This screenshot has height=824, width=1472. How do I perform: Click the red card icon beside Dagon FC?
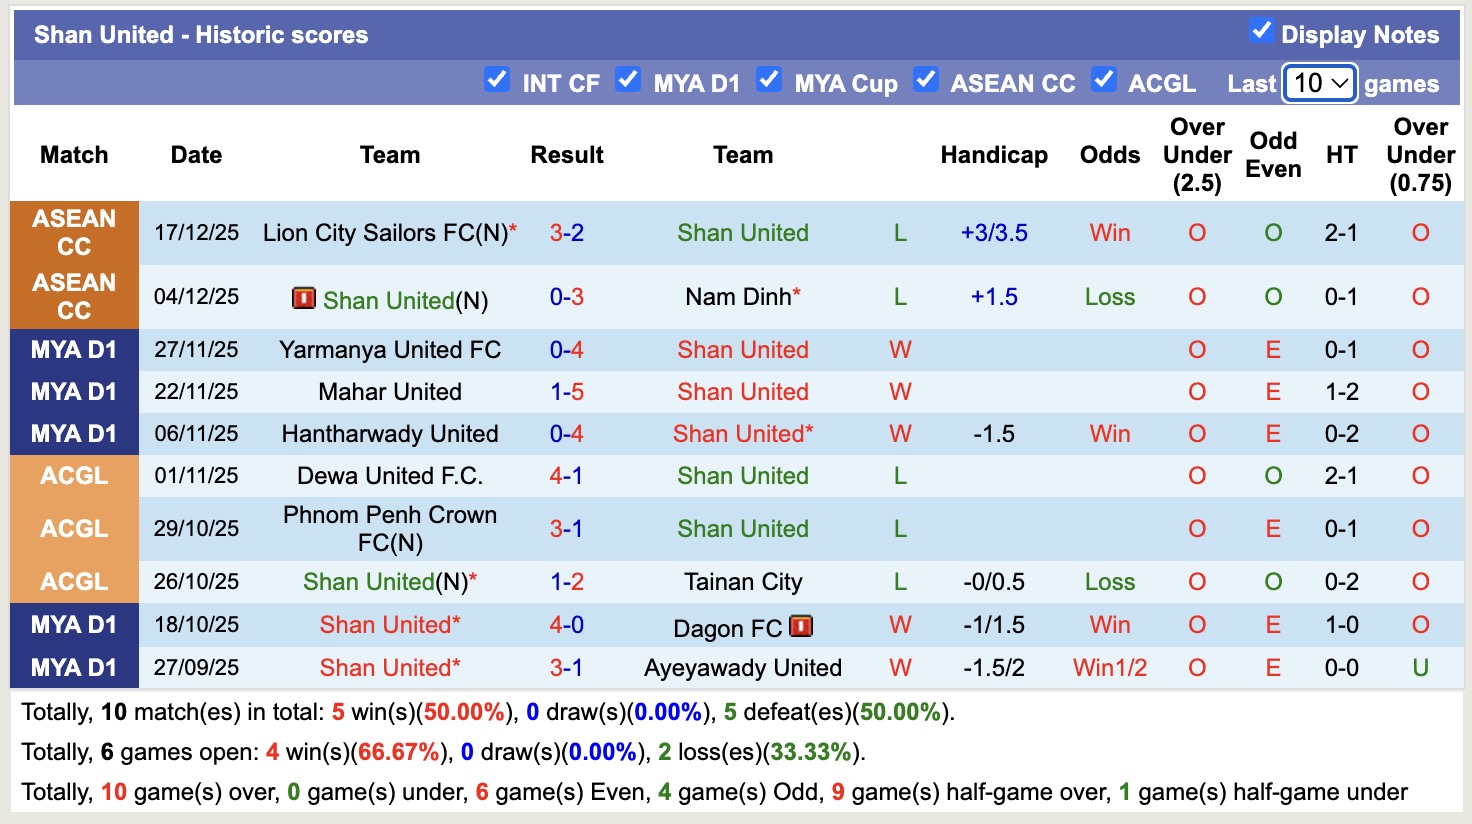[x=799, y=626]
